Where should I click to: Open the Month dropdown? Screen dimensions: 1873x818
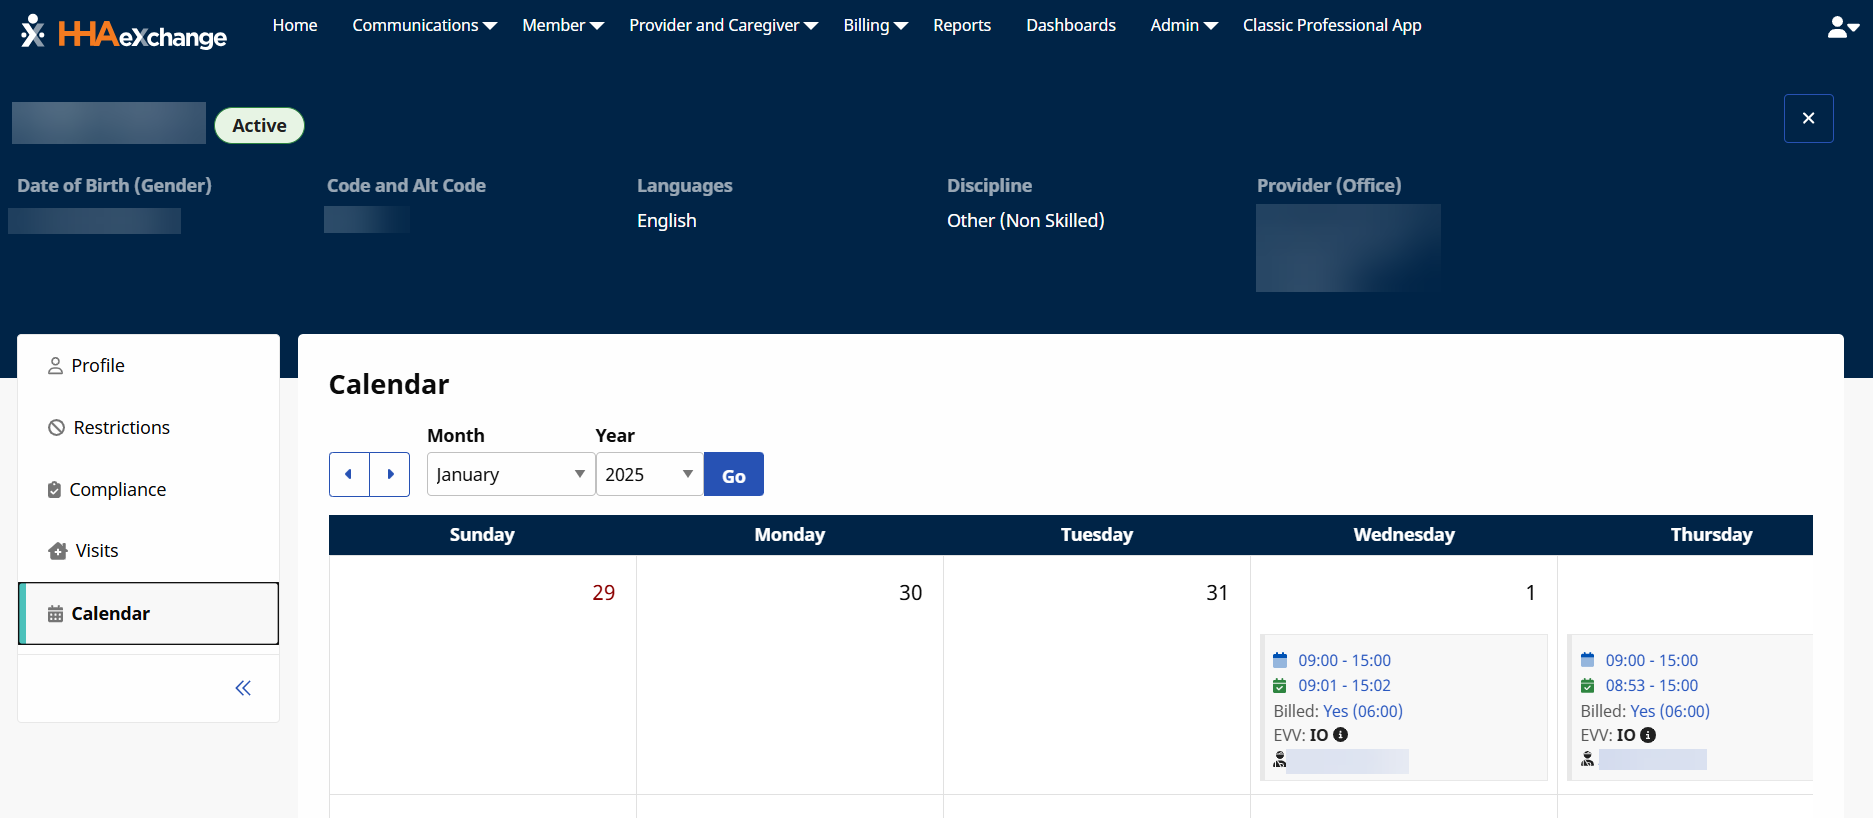click(x=511, y=474)
